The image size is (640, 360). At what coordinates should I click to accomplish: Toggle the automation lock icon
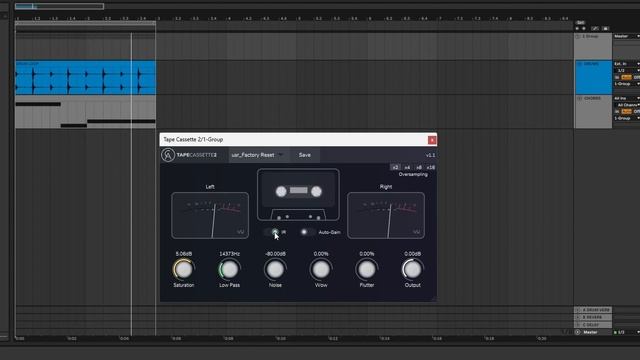[595, 29]
